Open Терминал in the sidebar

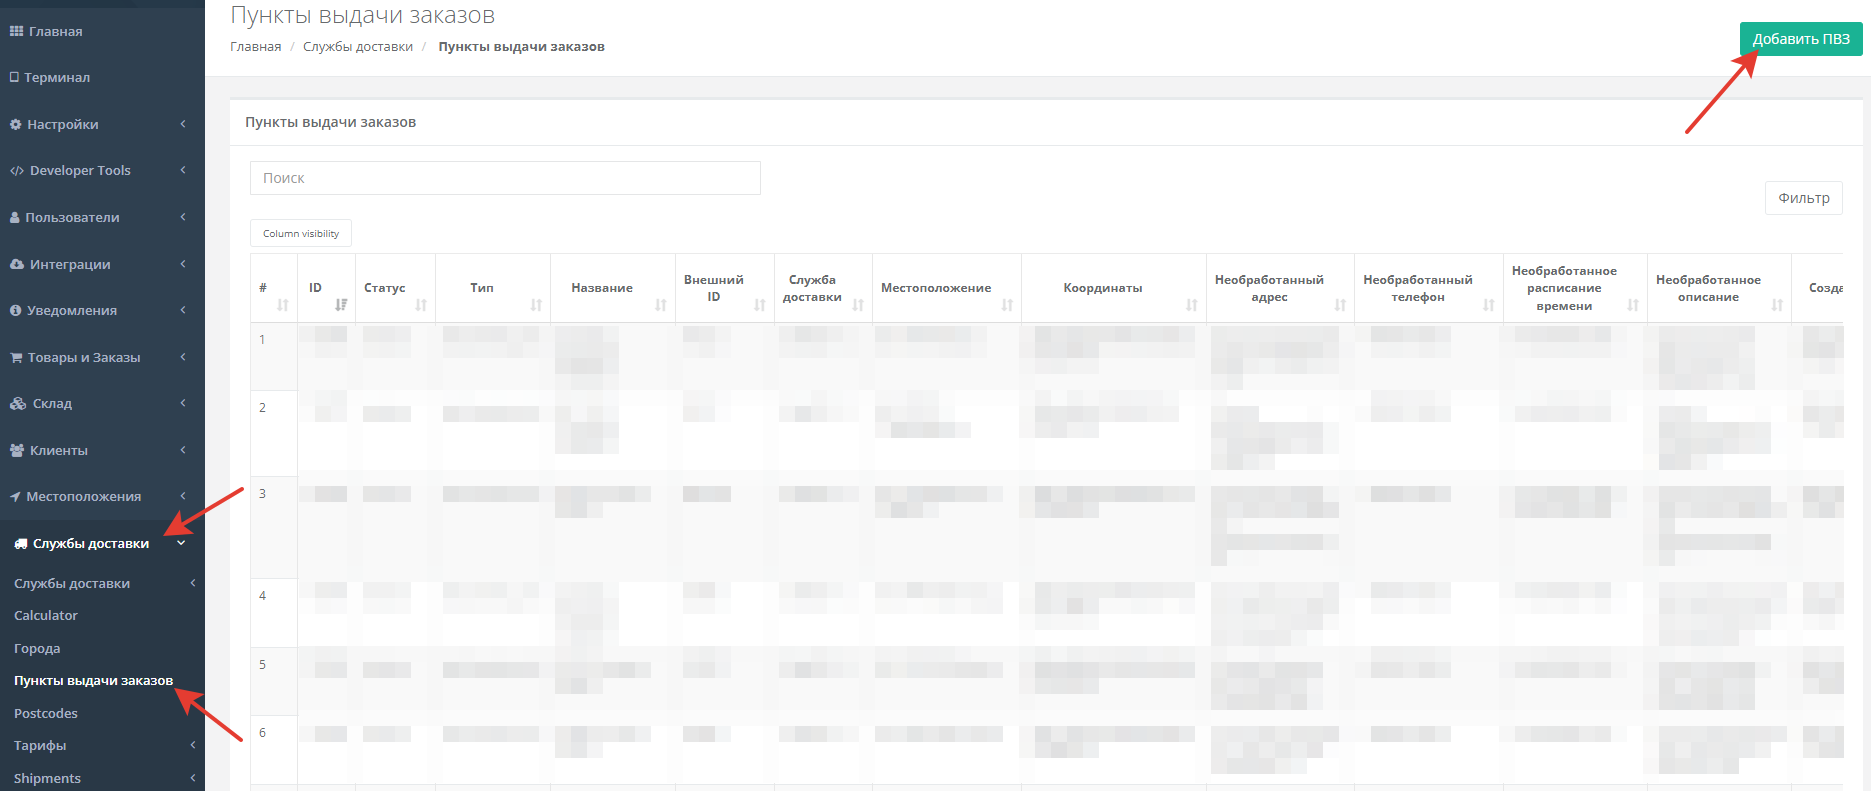[x=57, y=78]
